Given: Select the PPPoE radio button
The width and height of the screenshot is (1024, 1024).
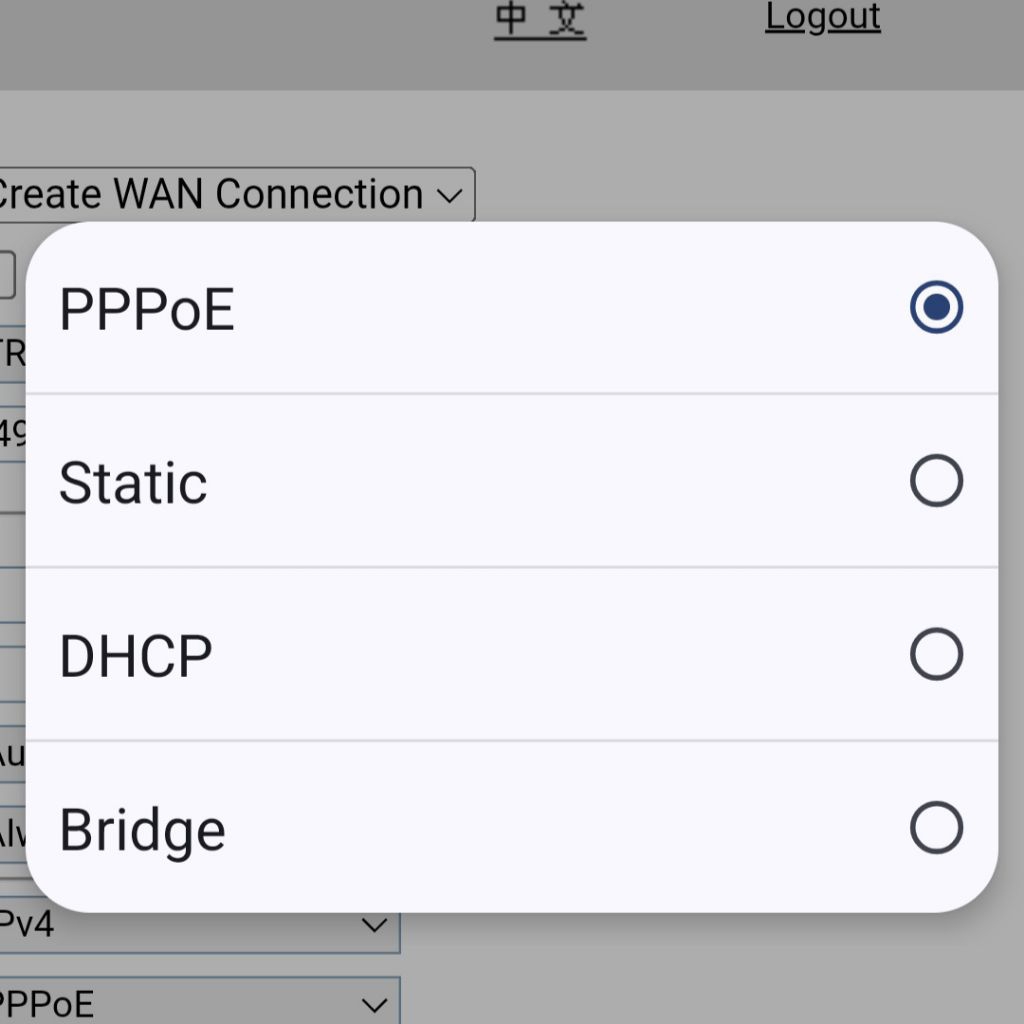Looking at the screenshot, I should click(936, 307).
